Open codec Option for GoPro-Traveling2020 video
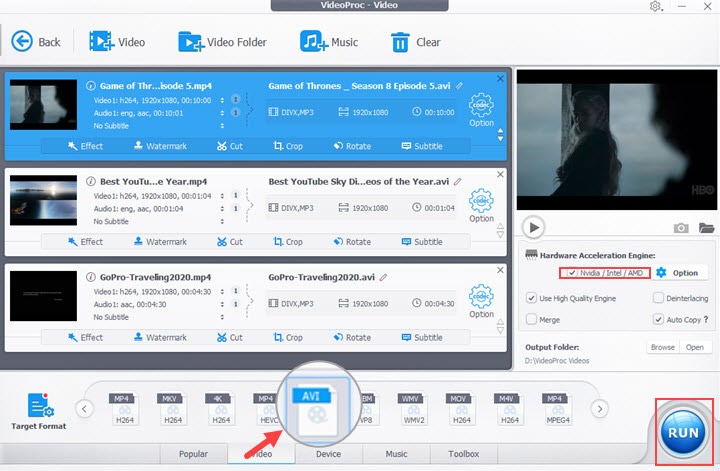The image size is (720, 471). (481, 301)
